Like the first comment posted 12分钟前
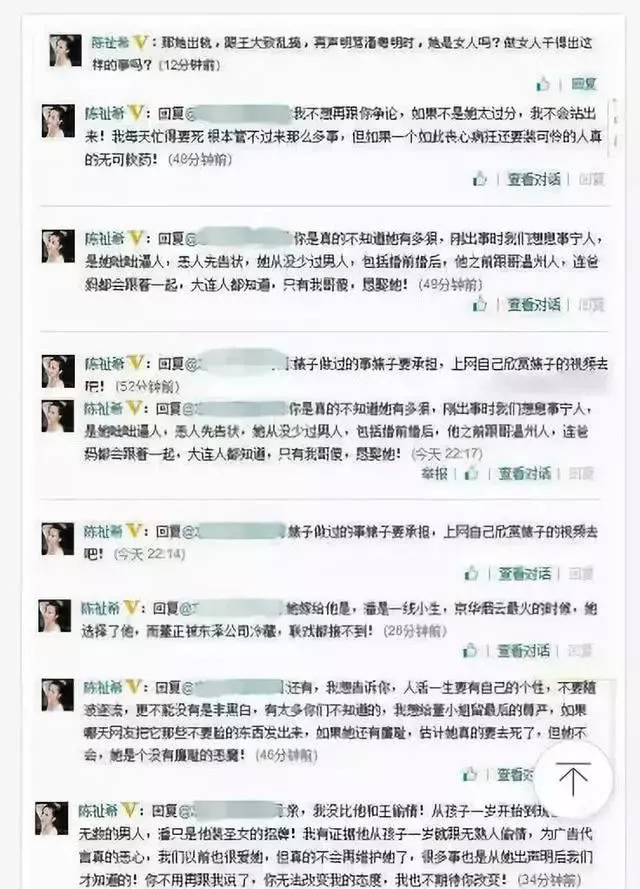The width and height of the screenshot is (640, 889). point(542,84)
